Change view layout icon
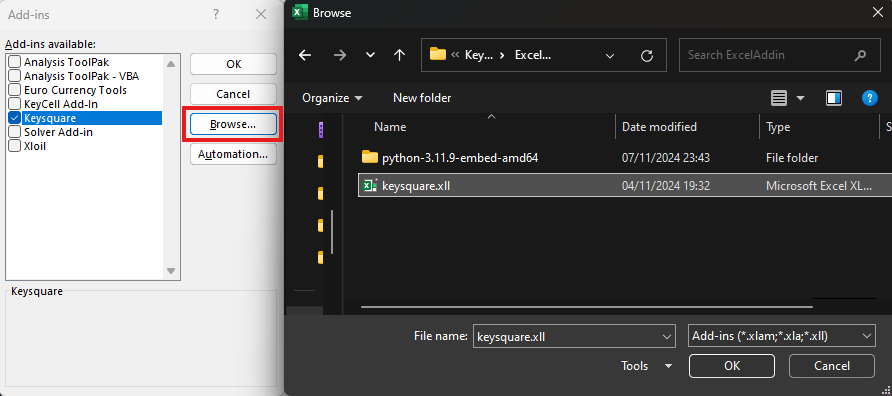Screen dimensions: 892x396 779,98
